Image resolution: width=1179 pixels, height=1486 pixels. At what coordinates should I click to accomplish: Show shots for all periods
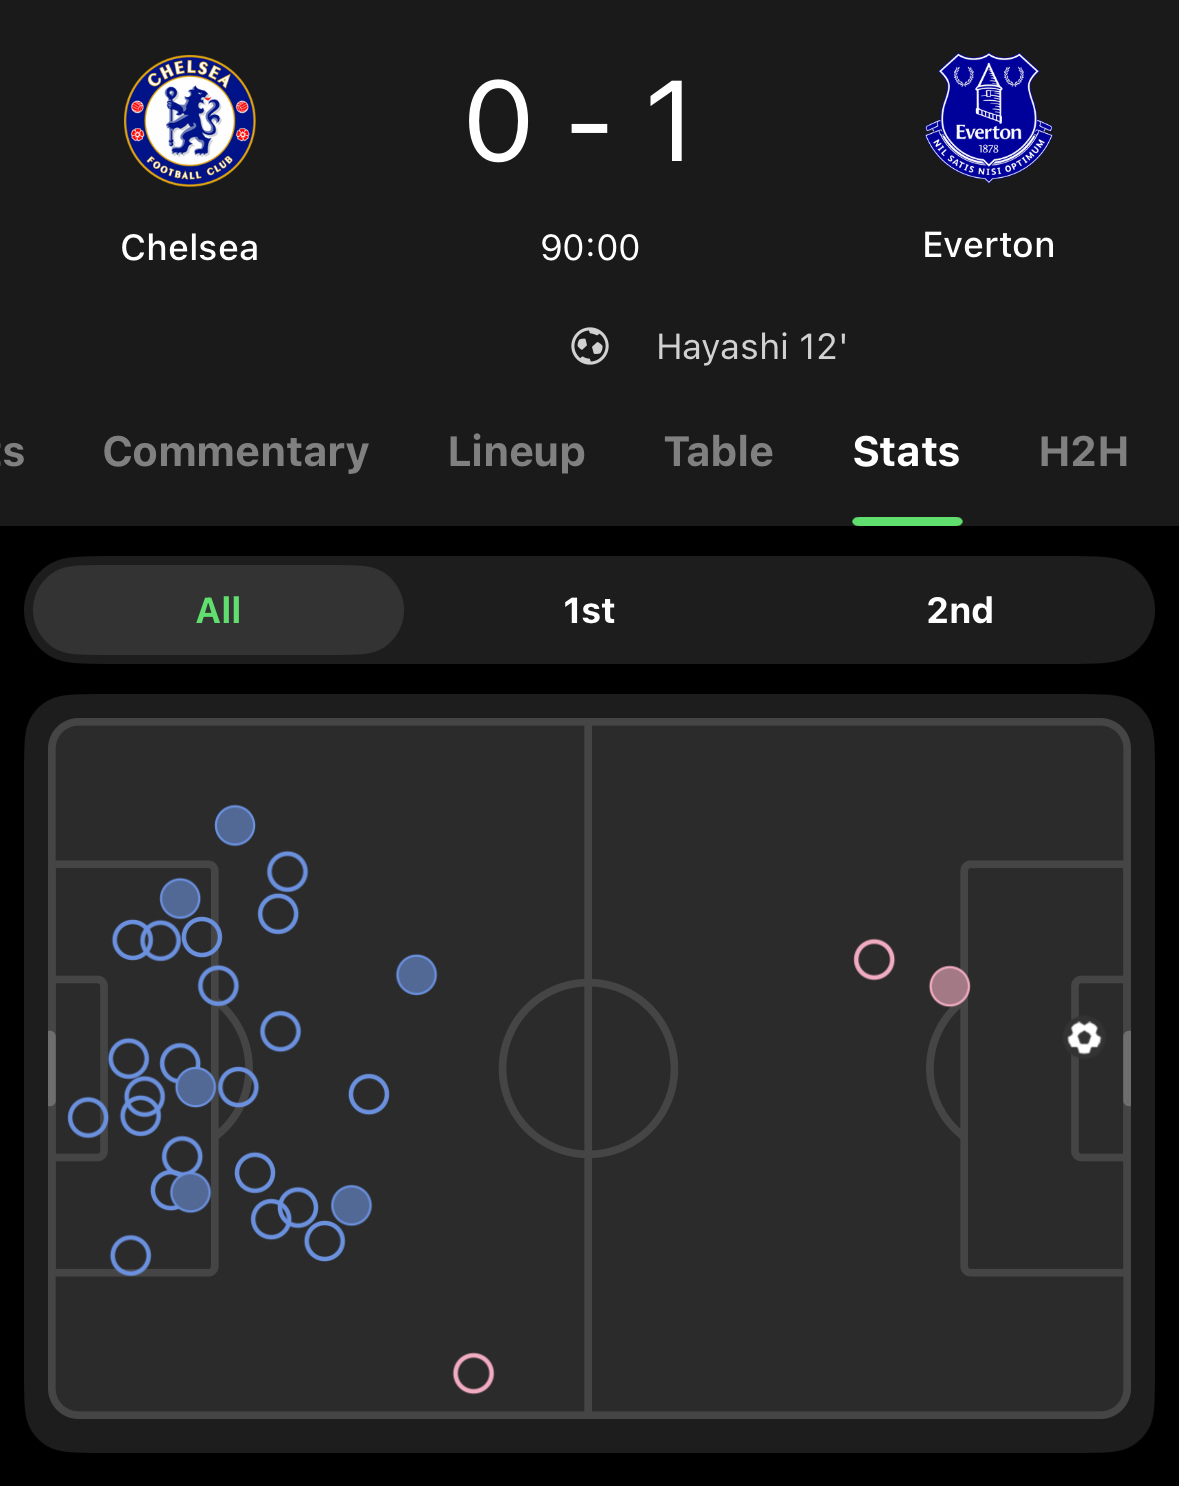(x=218, y=610)
